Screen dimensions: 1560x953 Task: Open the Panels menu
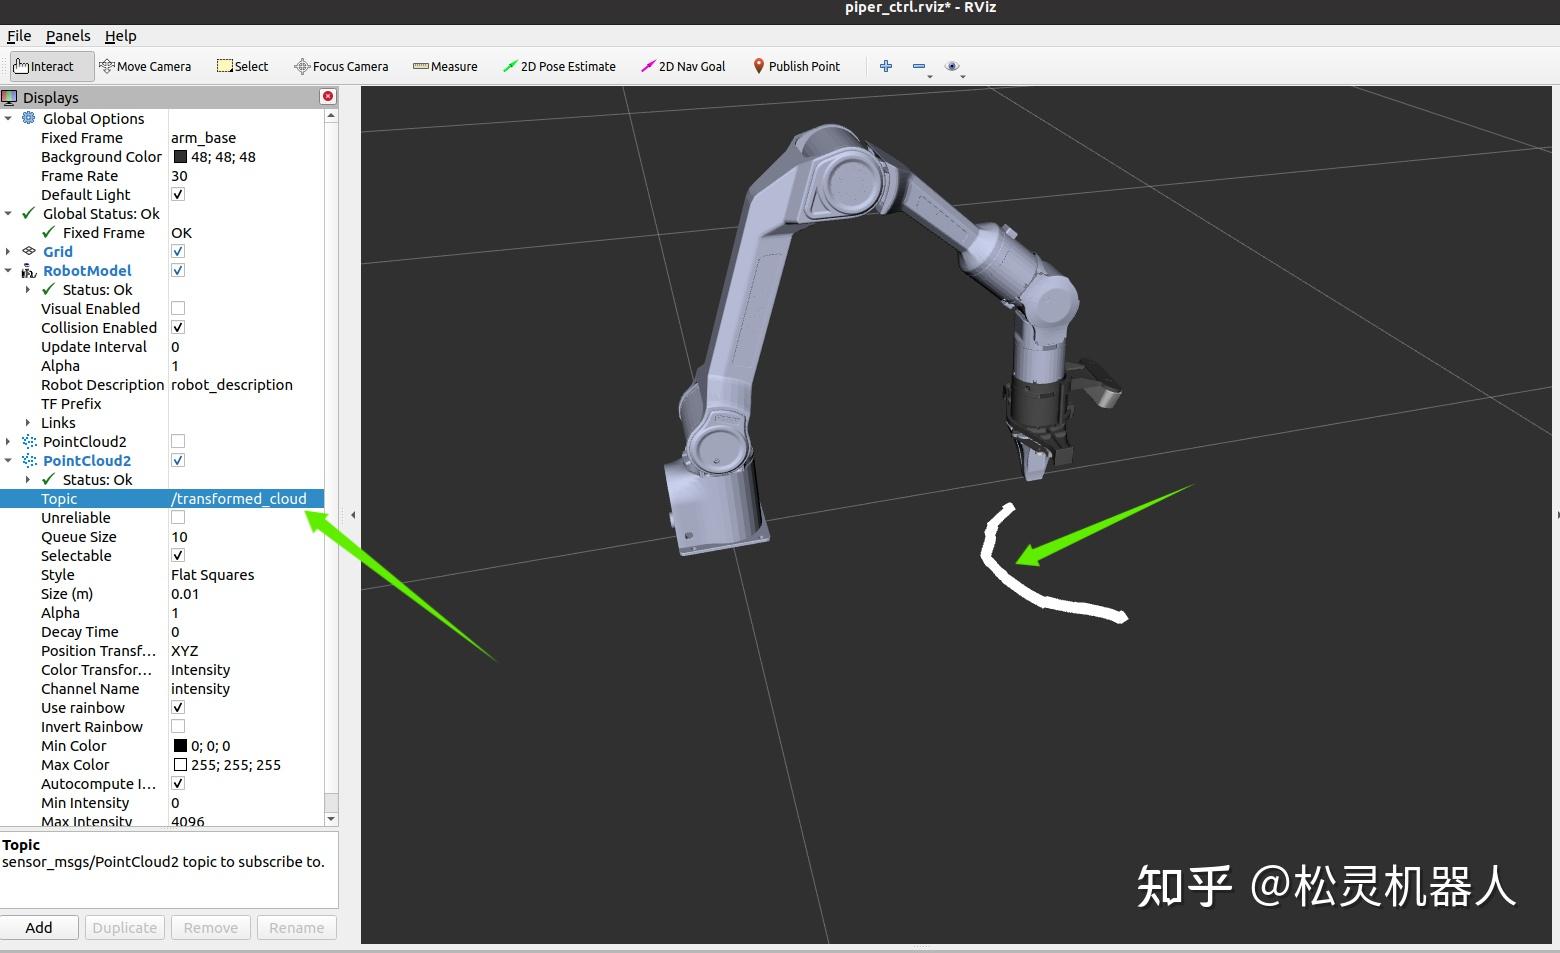tap(68, 36)
